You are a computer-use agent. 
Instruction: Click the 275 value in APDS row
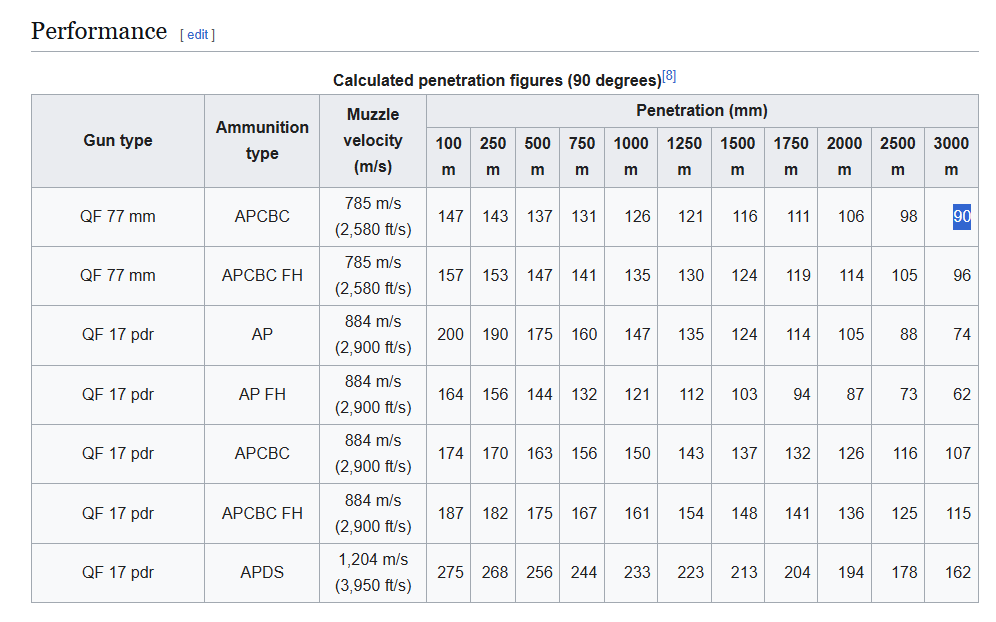click(450, 573)
